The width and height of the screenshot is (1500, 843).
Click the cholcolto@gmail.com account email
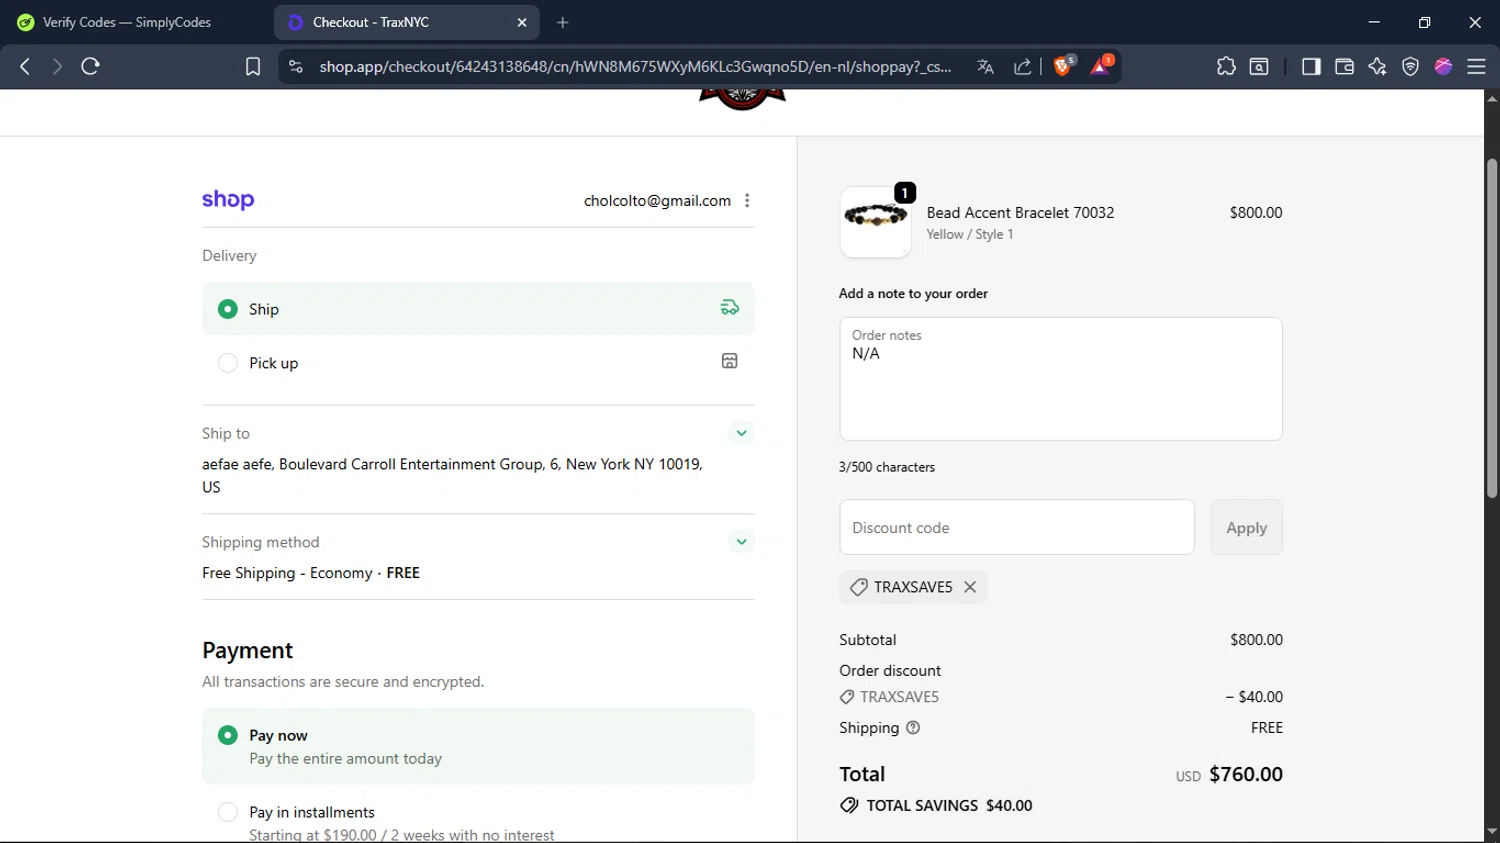pos(657,201)
